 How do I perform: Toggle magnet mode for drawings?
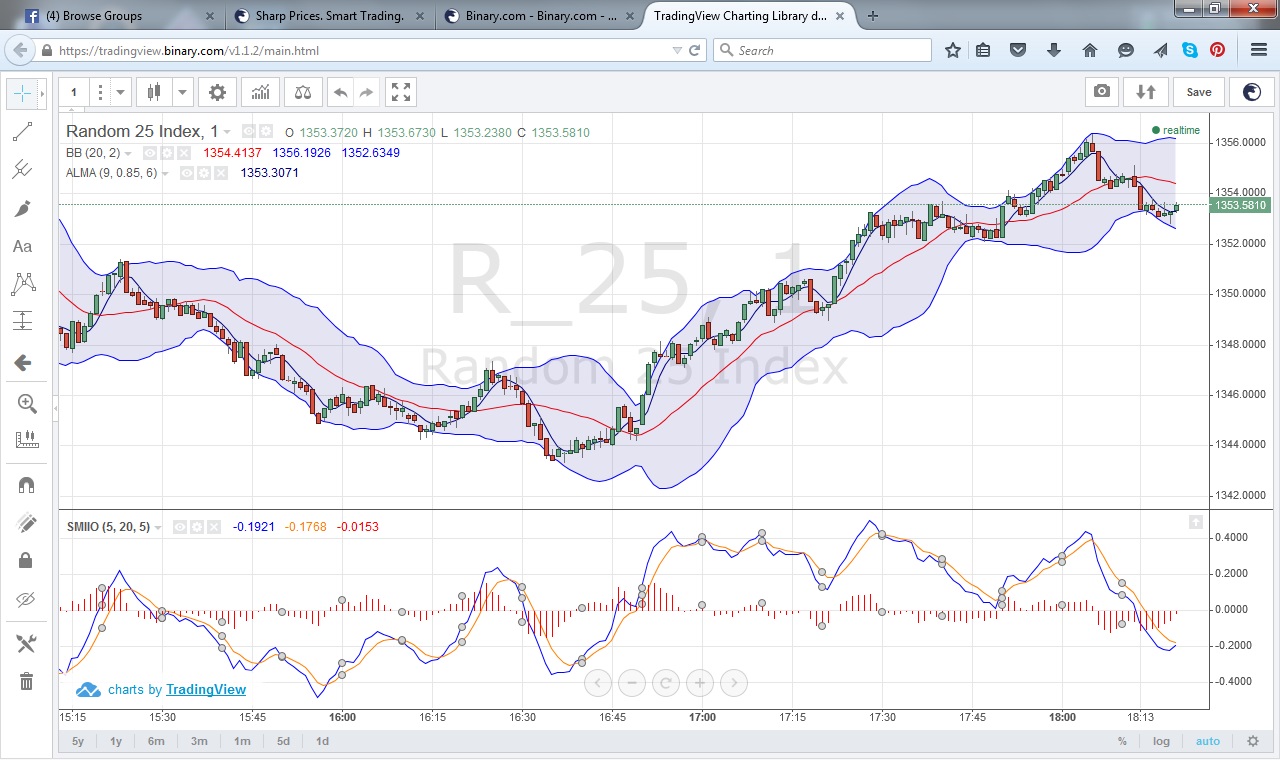26,485
